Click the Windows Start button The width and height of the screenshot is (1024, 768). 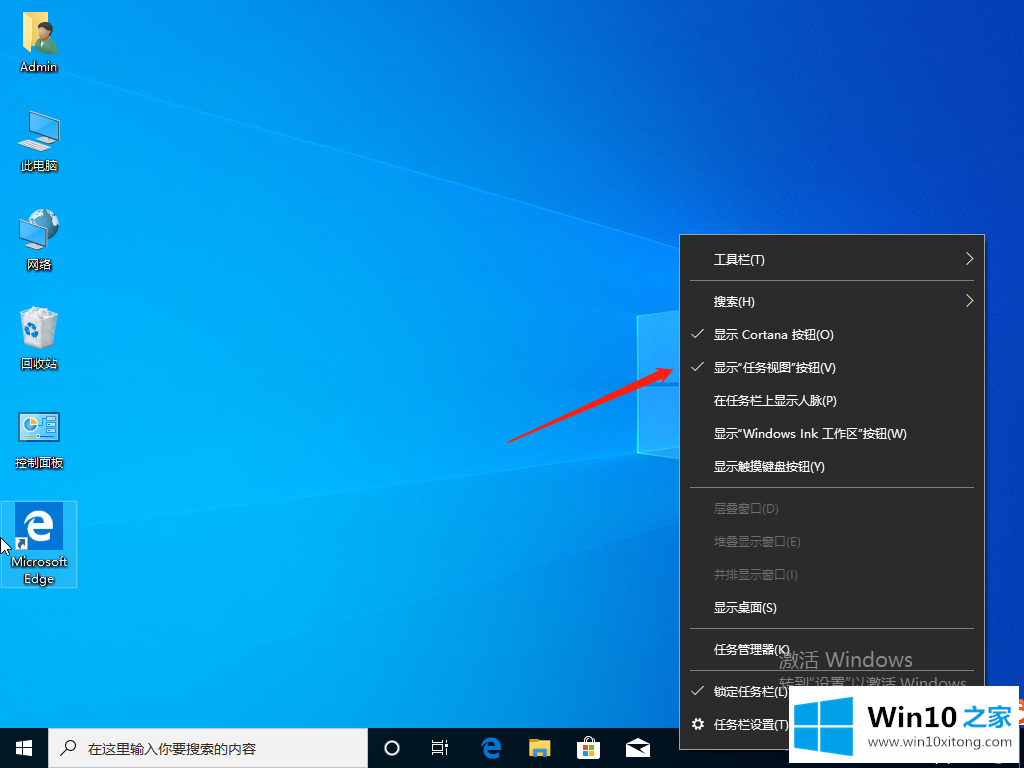(24, 748)
